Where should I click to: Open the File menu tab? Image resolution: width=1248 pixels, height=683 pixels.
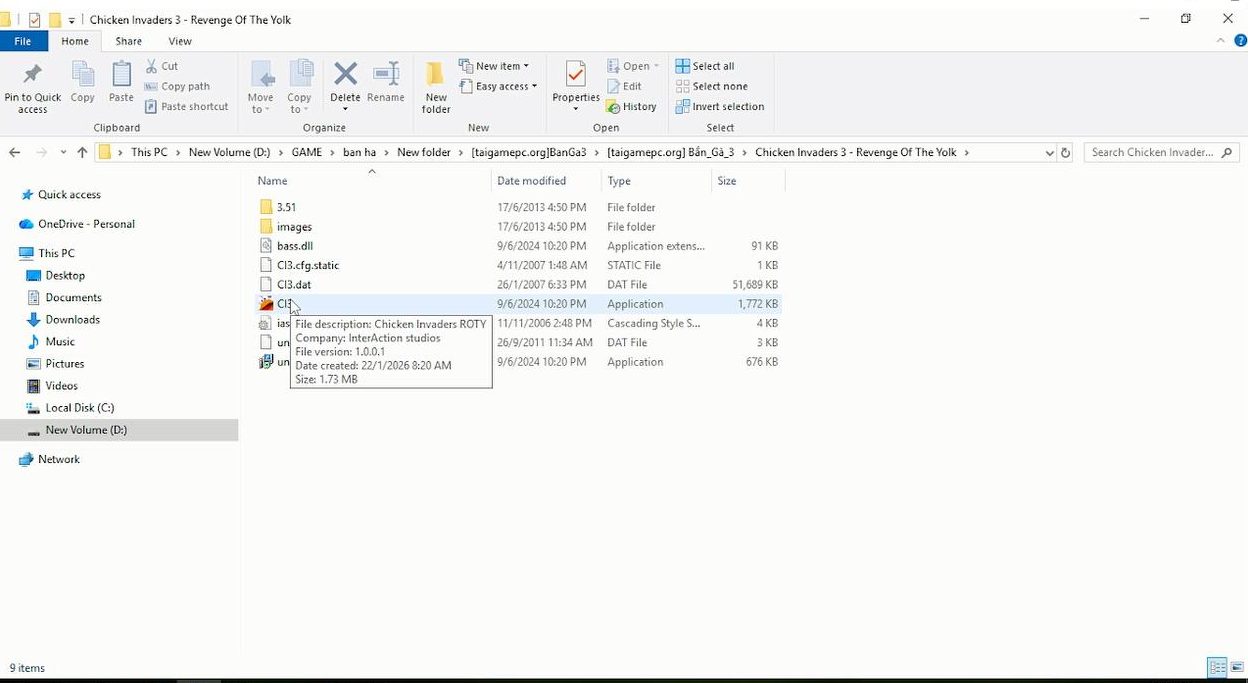(22, 41)
